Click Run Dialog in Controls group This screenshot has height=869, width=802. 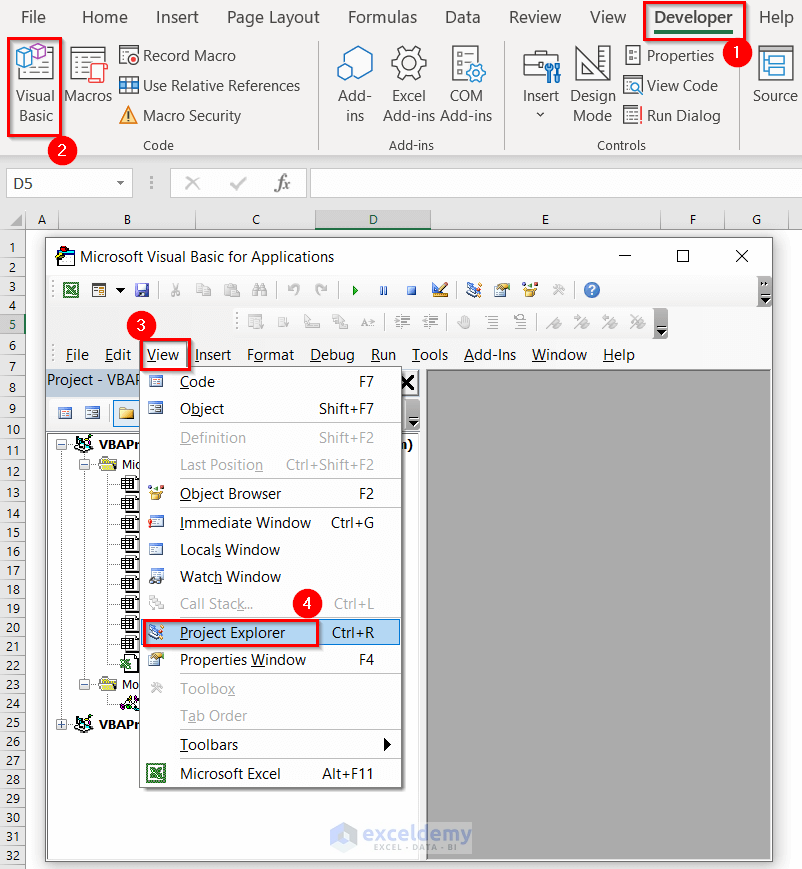click(x=672, y=115)
